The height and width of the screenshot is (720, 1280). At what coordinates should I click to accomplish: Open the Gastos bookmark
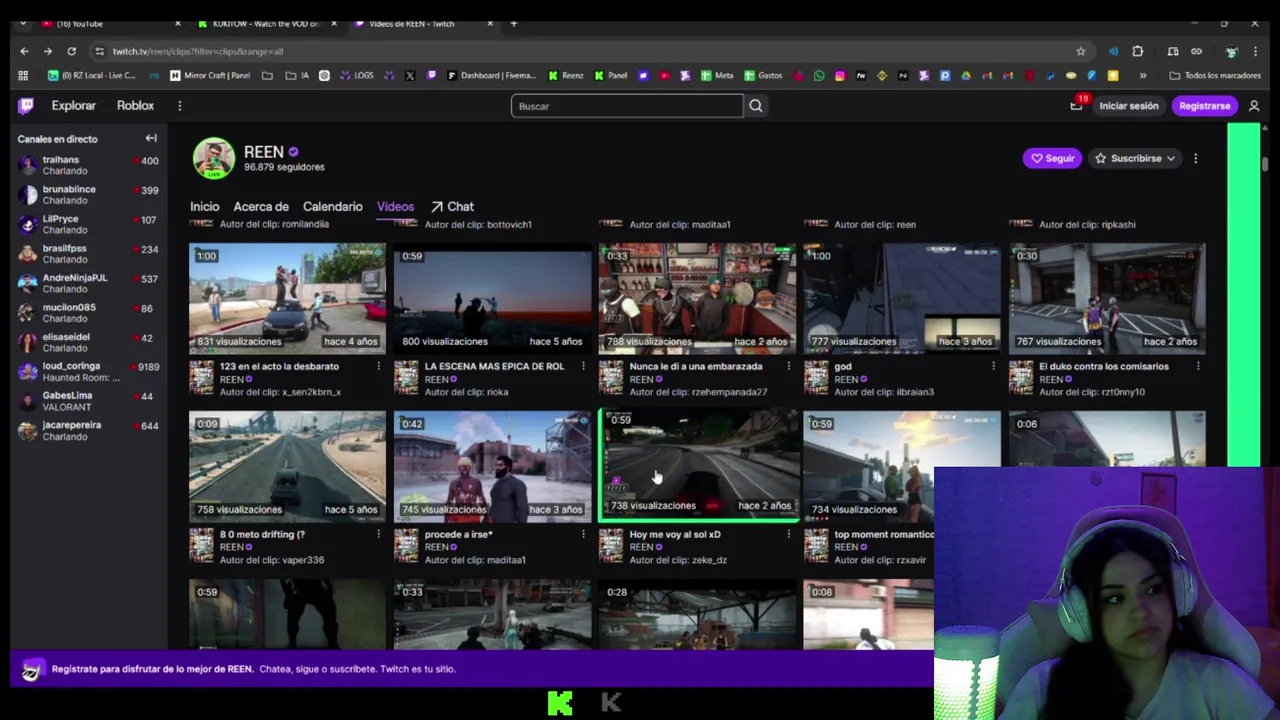763,75
